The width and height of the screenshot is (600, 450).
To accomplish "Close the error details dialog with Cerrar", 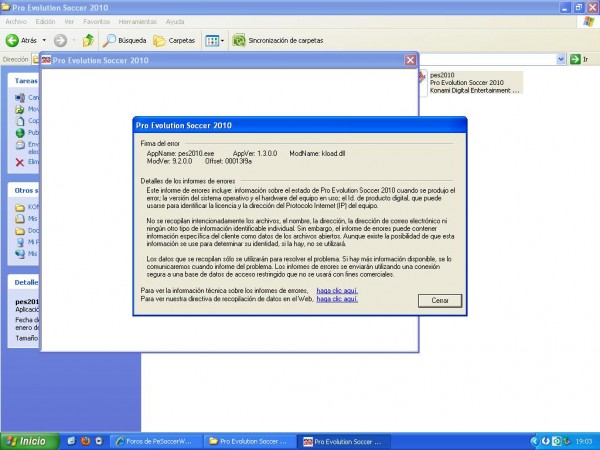I will point(440,301).
